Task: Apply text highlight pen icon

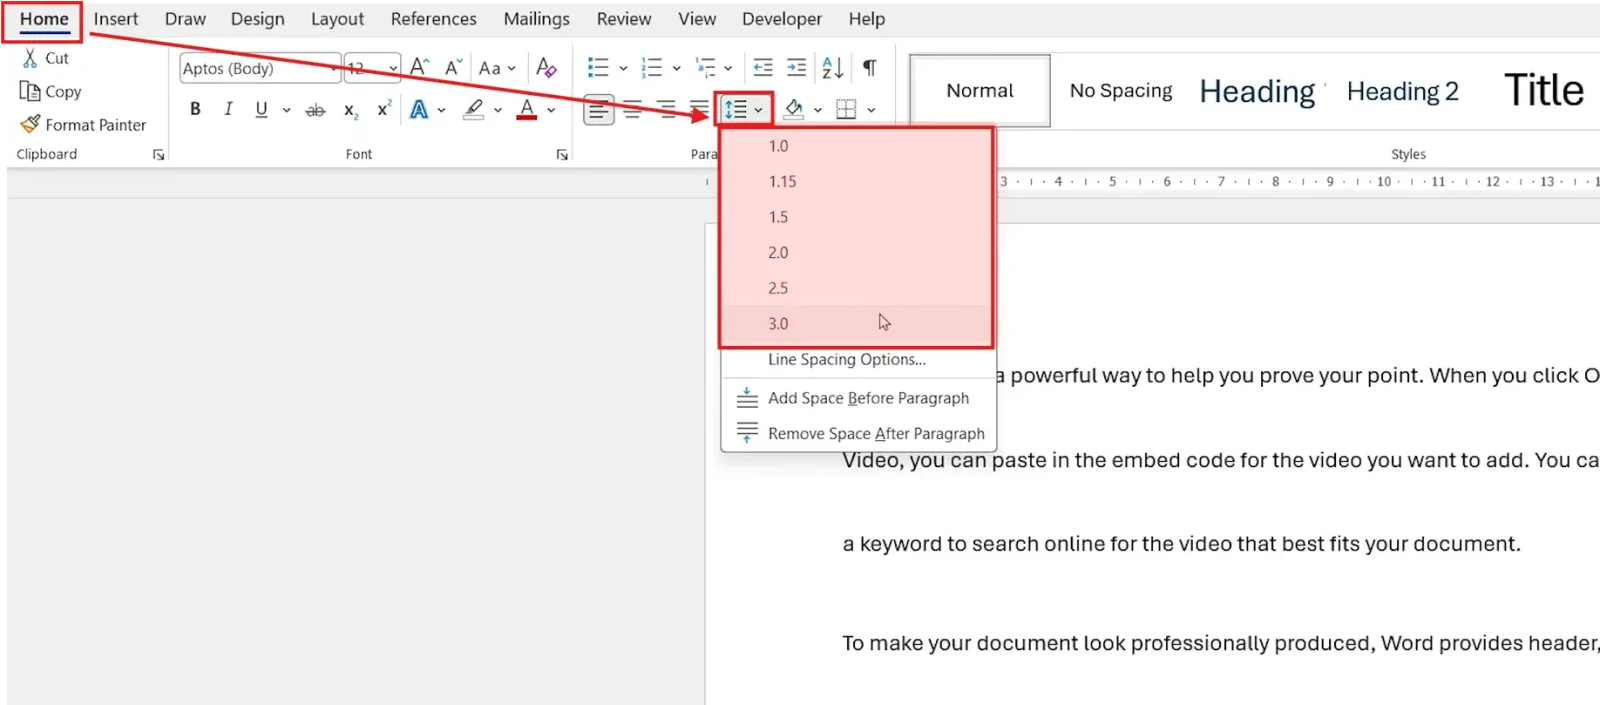Action: [474, 109]
